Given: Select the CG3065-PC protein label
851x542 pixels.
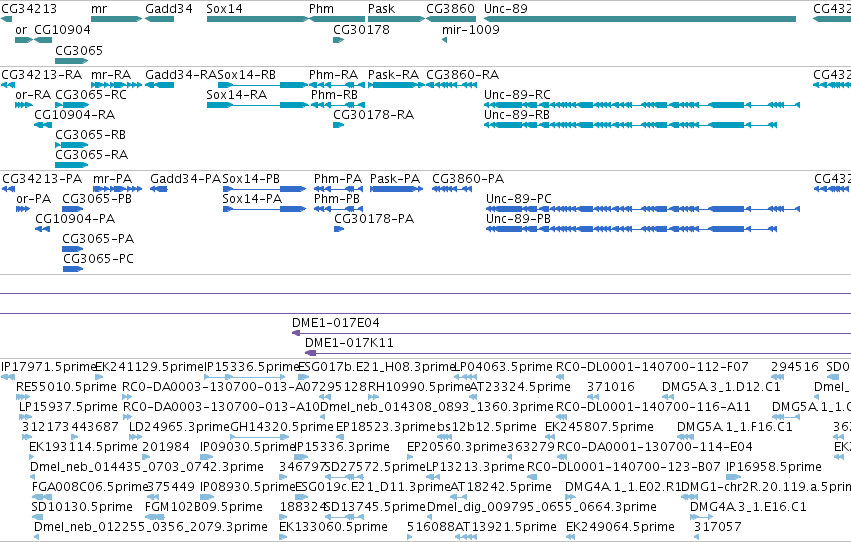Looking at the screenshot, I should [98, 258].
